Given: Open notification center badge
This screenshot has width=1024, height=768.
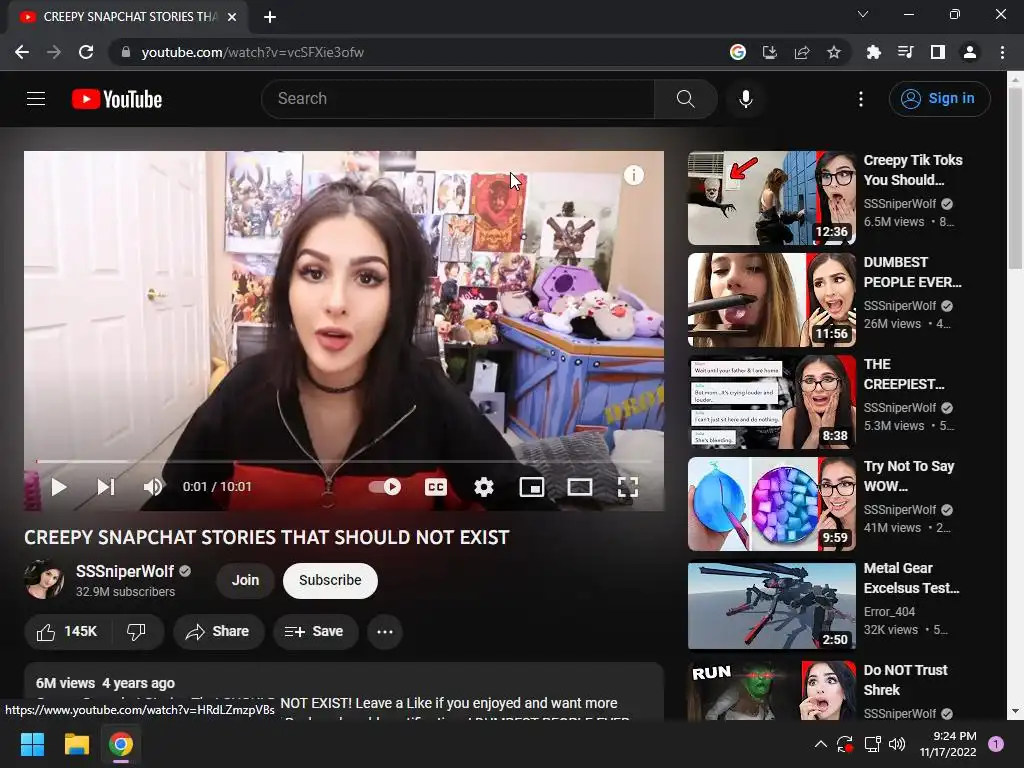Looking at the screenshot, I should (x=996, y=744).
